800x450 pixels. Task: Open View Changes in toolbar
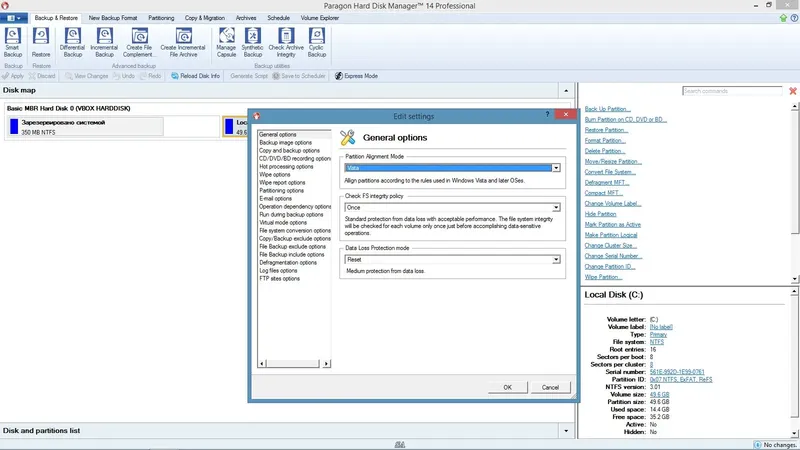86,76
